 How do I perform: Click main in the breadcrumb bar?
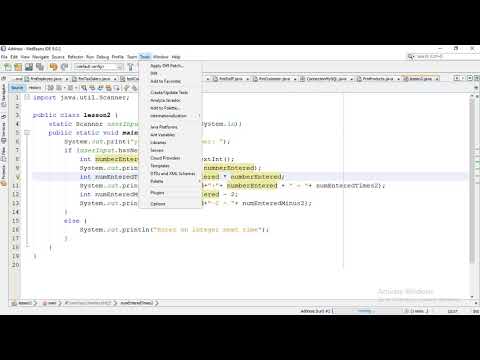pyautogui.click(x=52, y=303)
